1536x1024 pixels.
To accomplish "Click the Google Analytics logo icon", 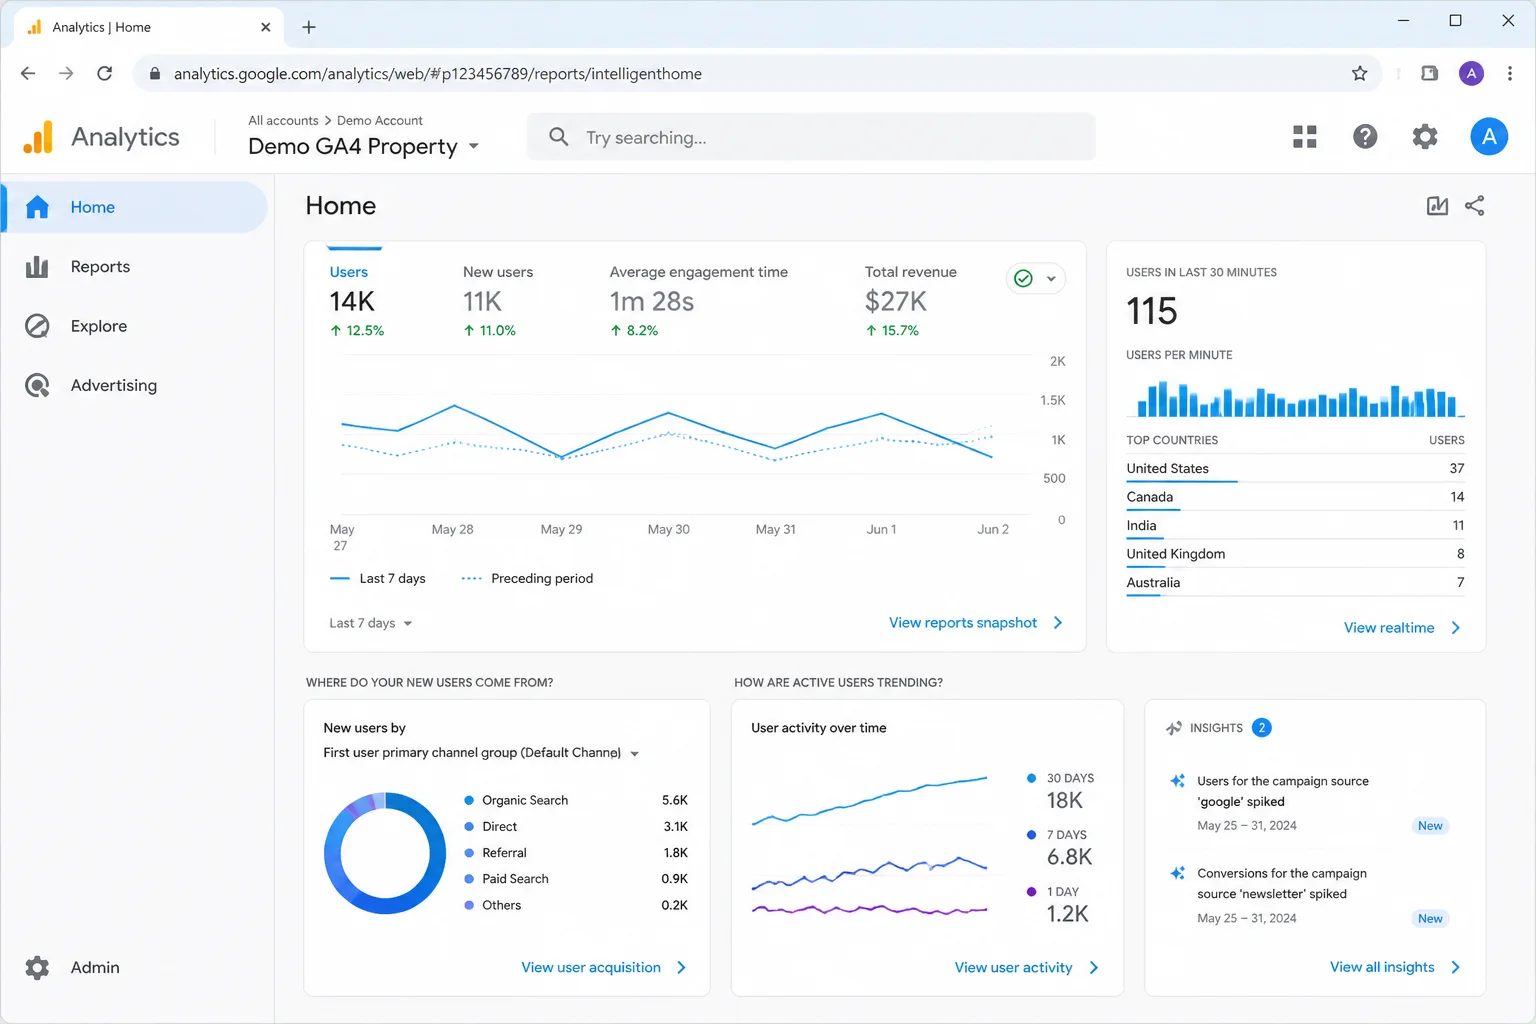I will tap(38, 137).
